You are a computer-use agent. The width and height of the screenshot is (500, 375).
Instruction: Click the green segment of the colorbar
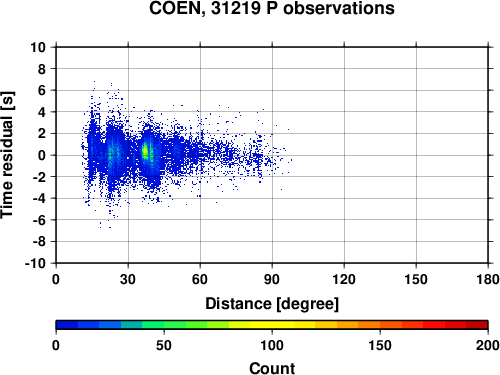tap(175, 325)
